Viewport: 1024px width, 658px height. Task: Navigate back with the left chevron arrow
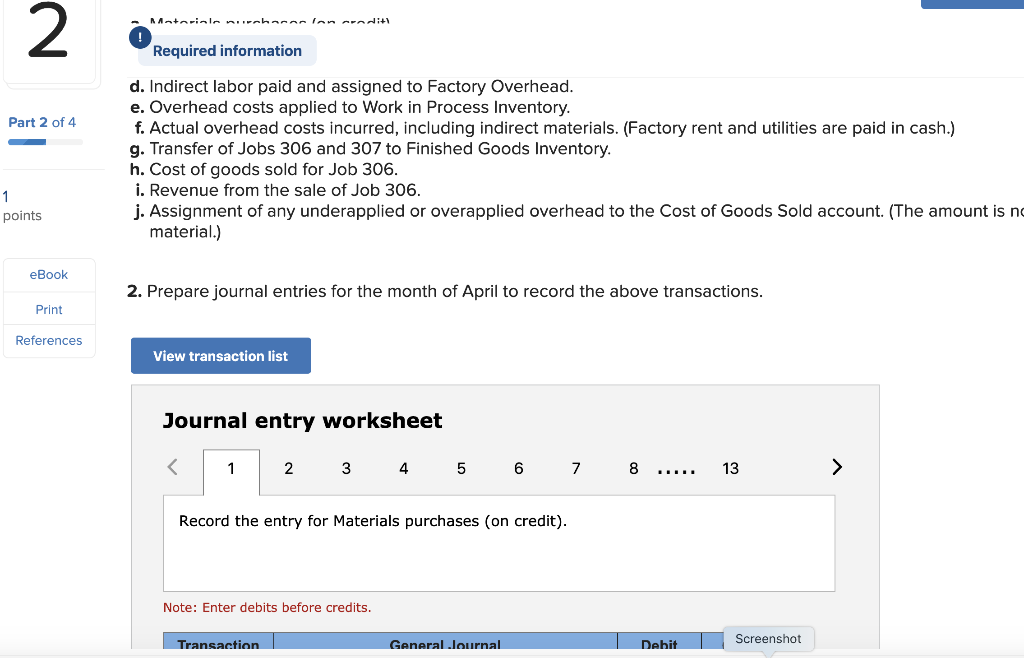(171, 466)
